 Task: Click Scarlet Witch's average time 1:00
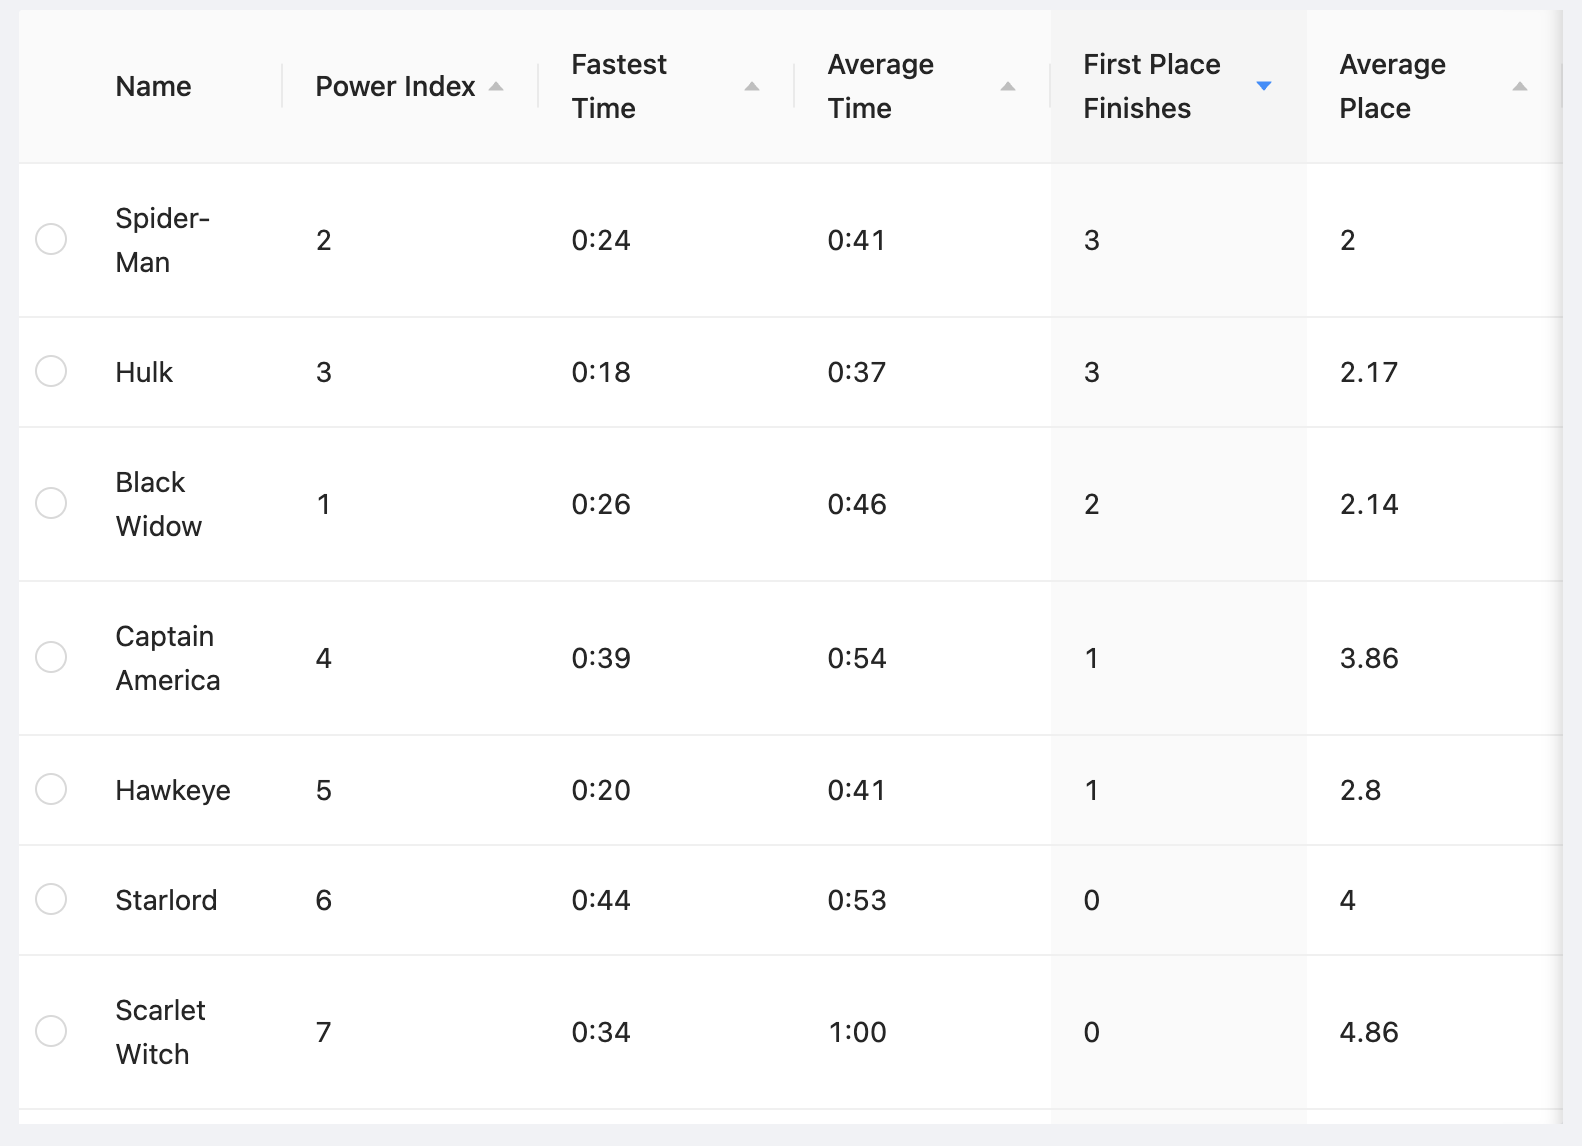pos(857,1032)
